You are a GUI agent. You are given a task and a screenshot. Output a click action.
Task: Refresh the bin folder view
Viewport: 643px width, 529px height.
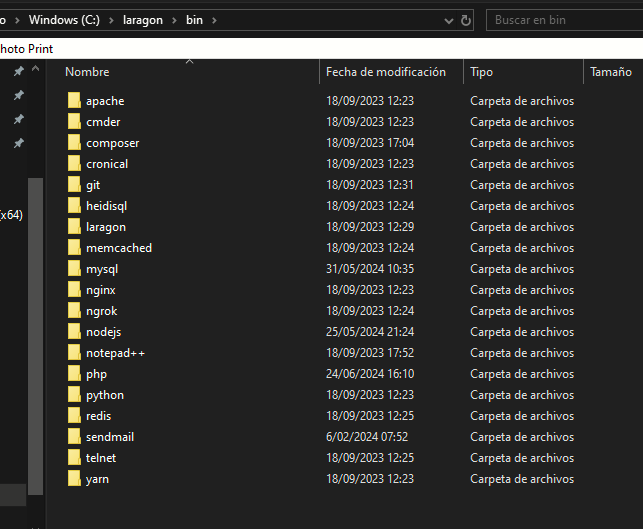coord(466,20)
